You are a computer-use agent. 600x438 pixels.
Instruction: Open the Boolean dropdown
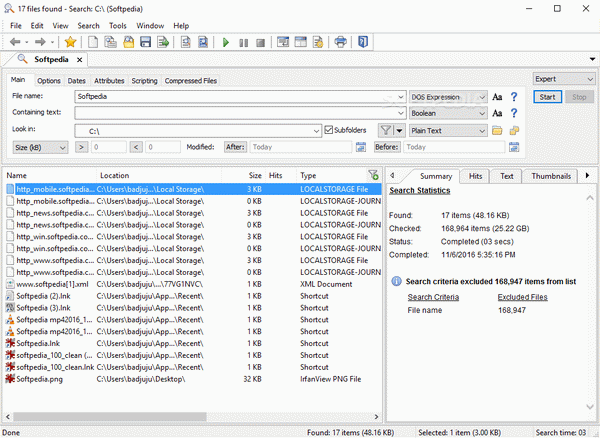coord(448,113)
